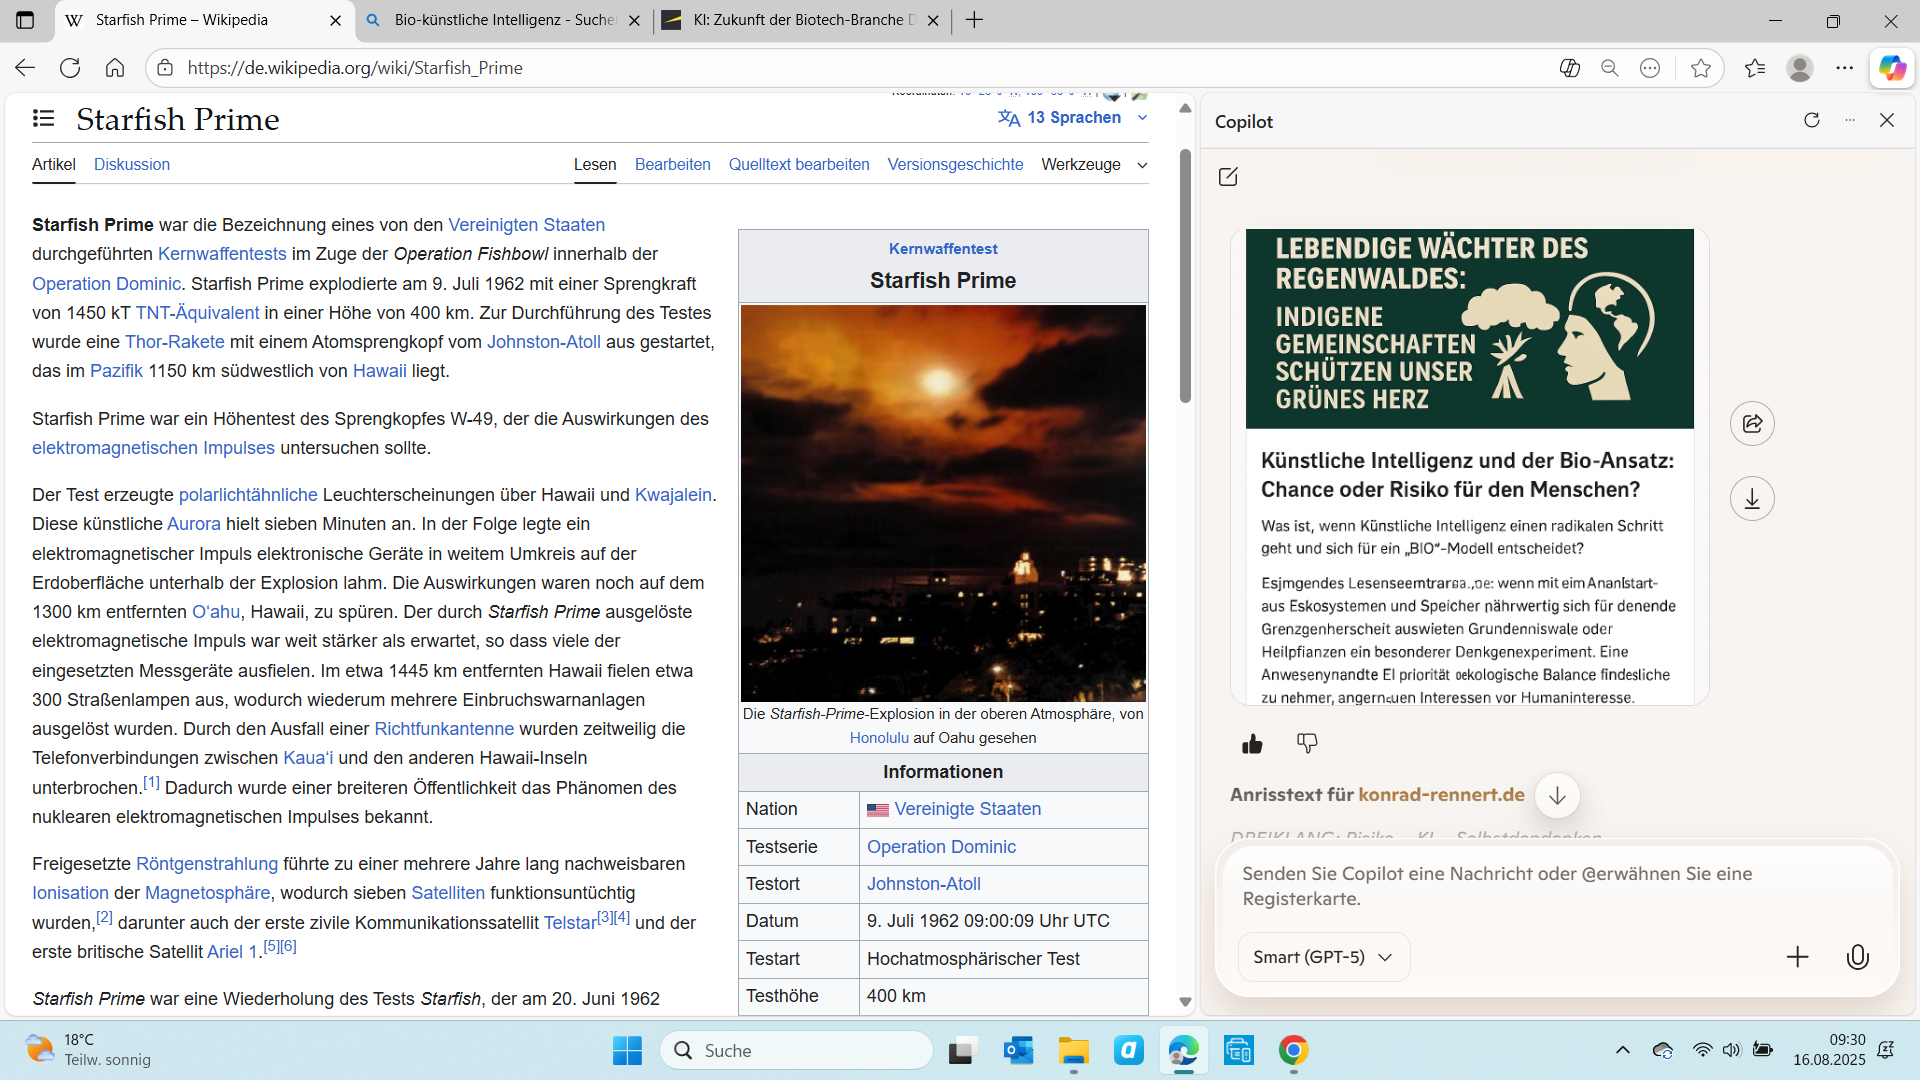Click the Copilot new chat icon
Image resolution: width=1920 pixels, height=1080 pixels.
(1228, 177)
